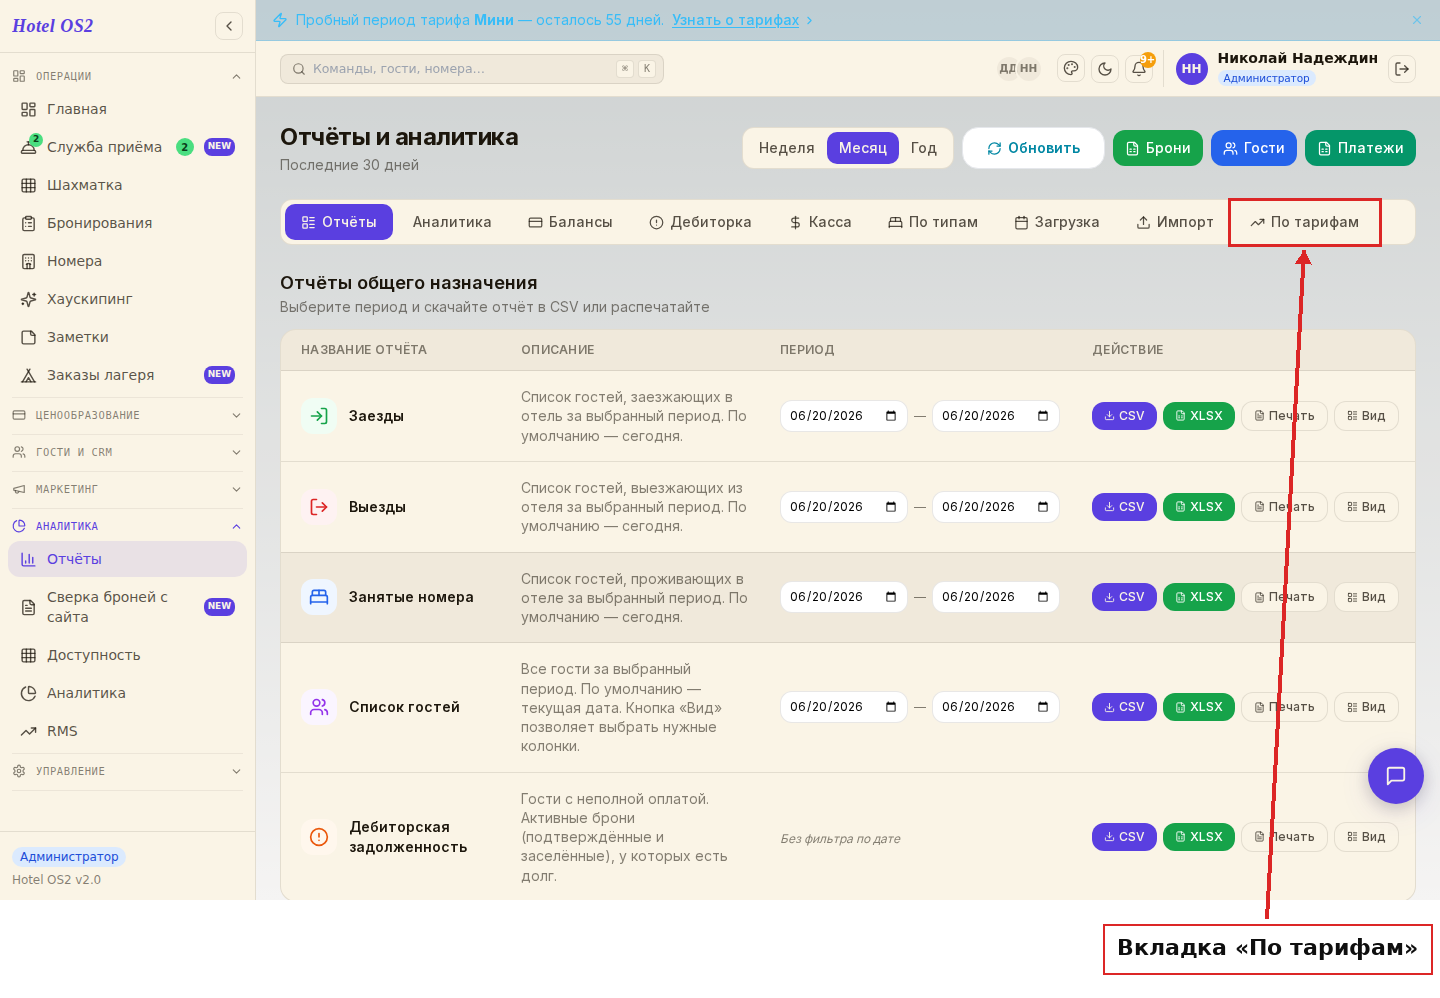
Task: Focus the command search field
Action: pyautogui.click(x=472, y=69)
